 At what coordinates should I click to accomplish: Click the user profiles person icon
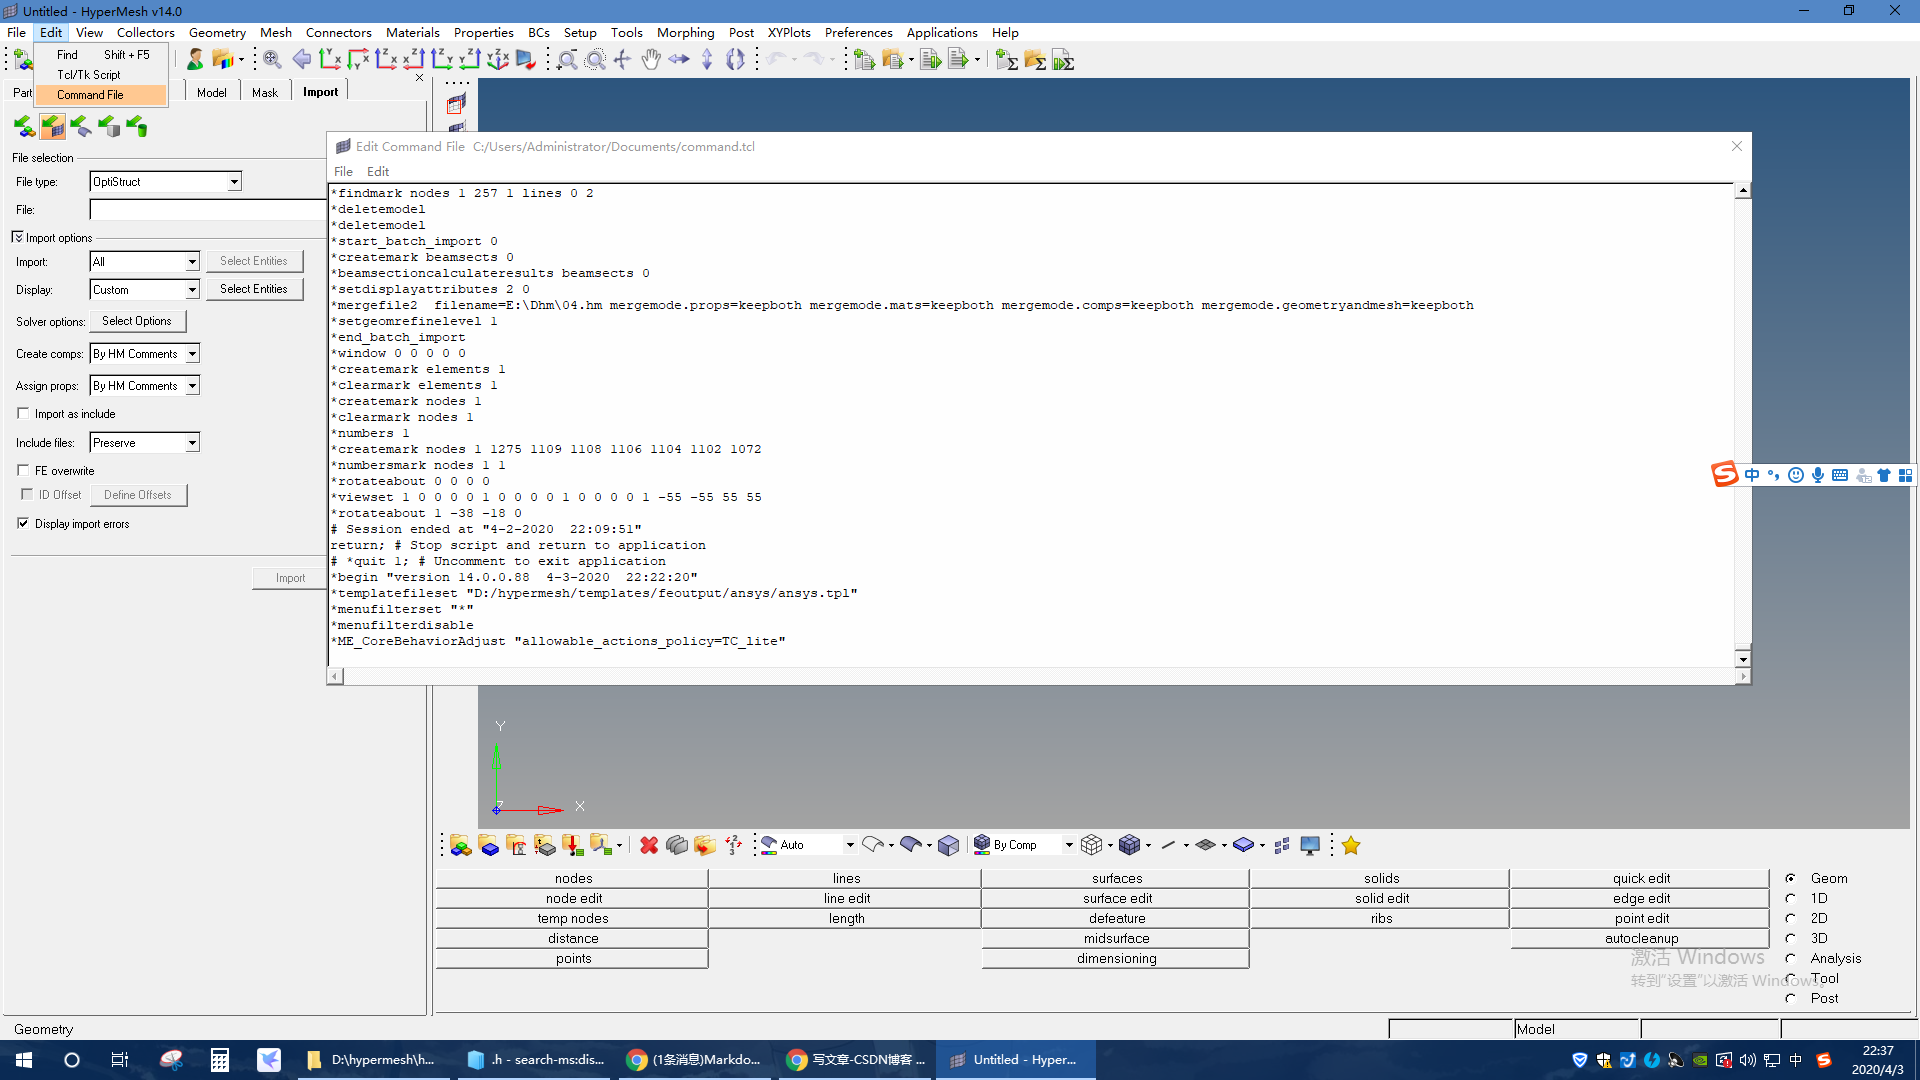click(195, 60)
